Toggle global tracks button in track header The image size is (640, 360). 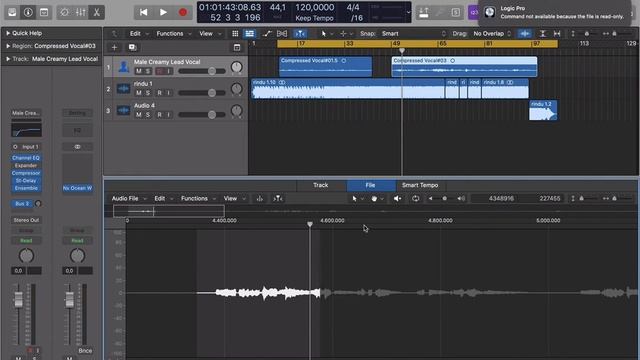click(237, 47)
